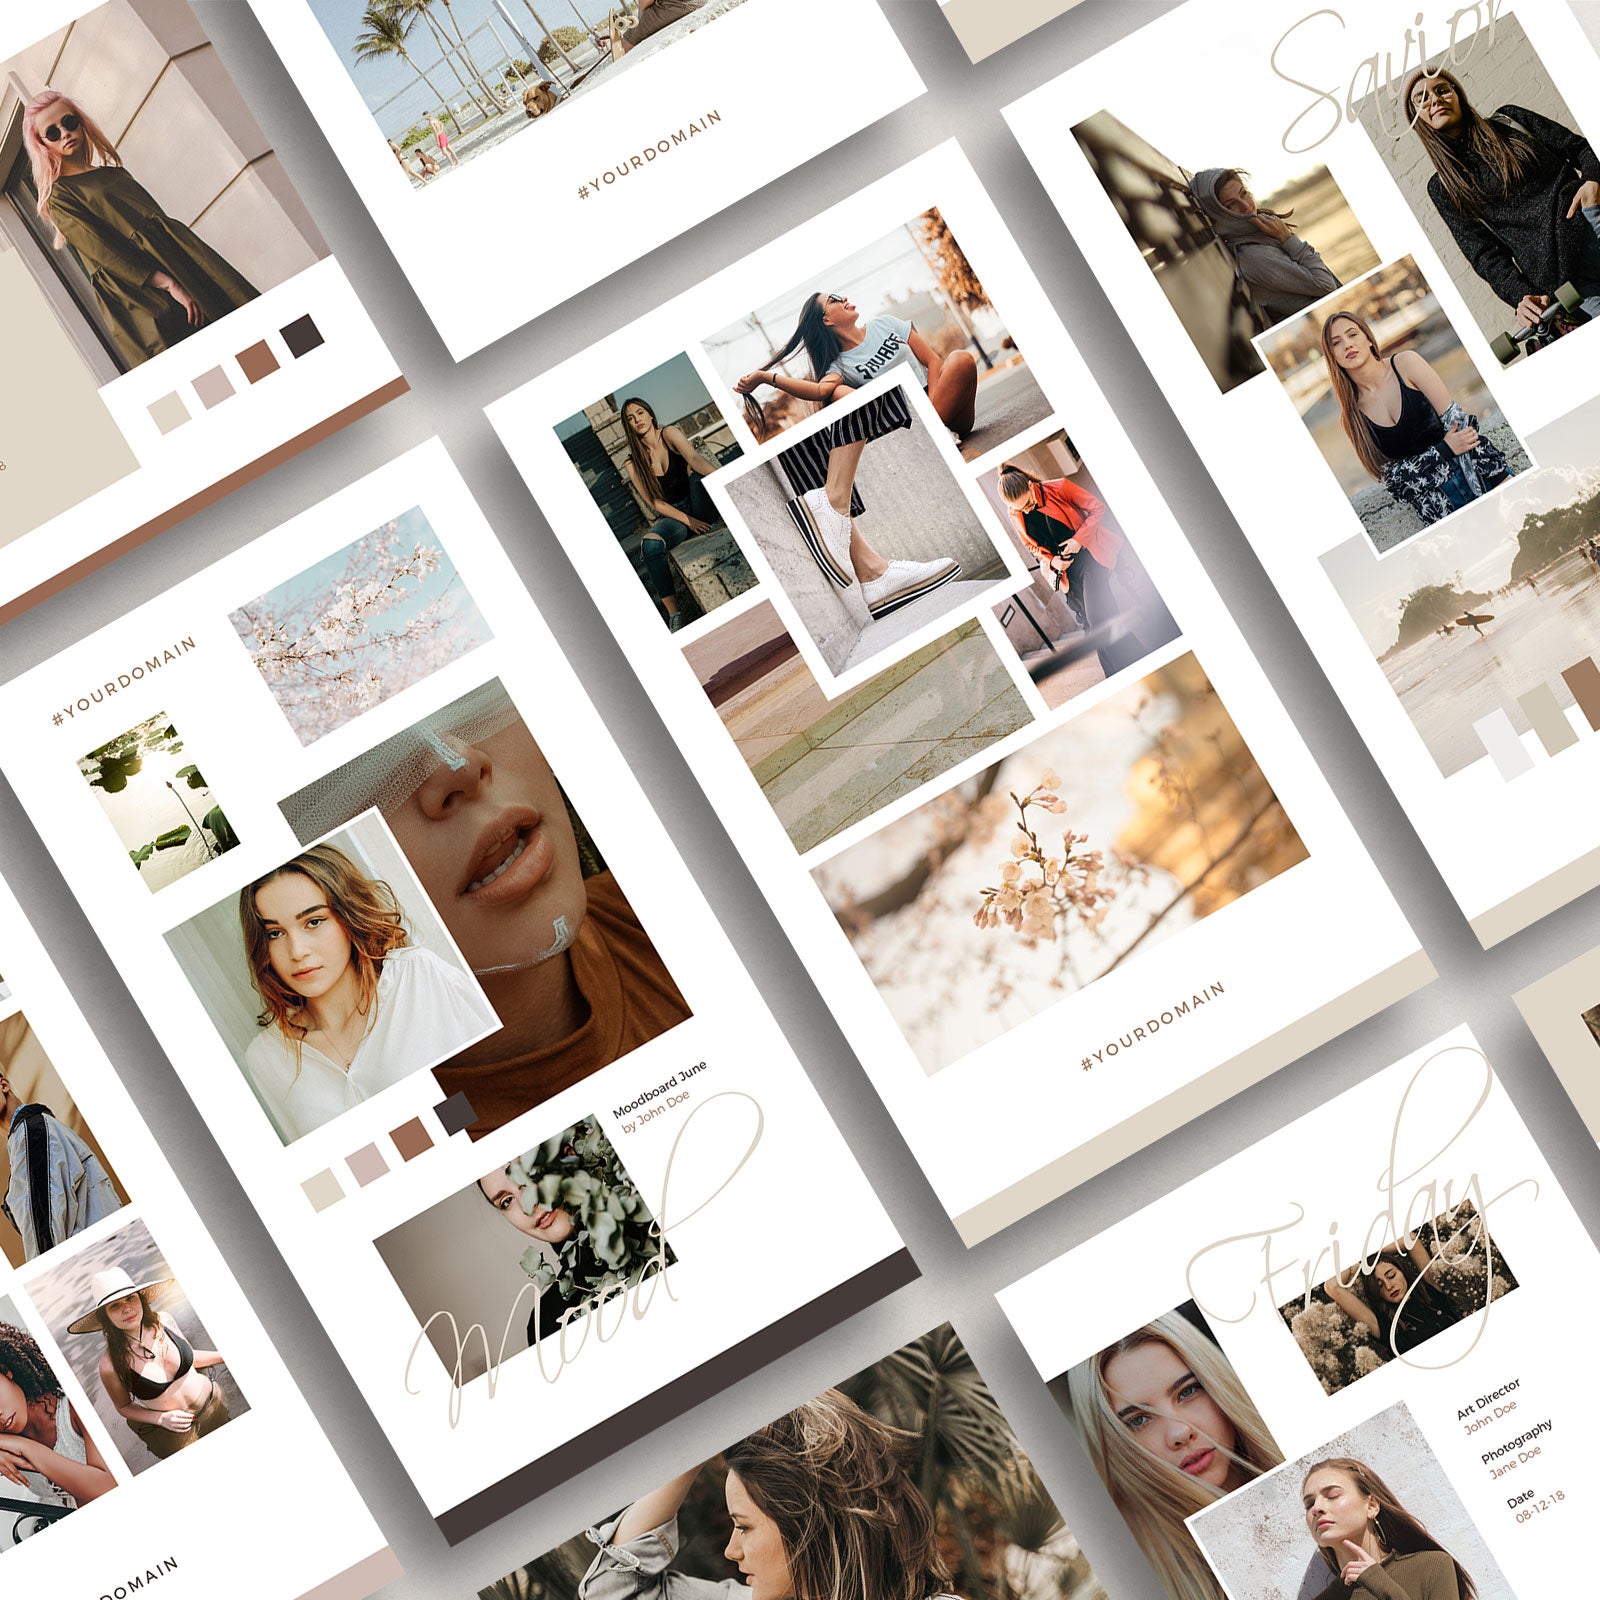Click the lily pad photo
Viewport: 1600px width, 1600px height.
click(x=158, y=800)
